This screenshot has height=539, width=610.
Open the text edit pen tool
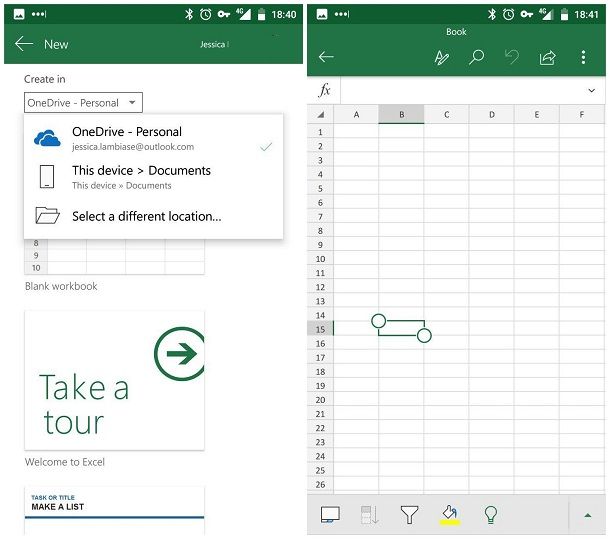coord(442,57)
